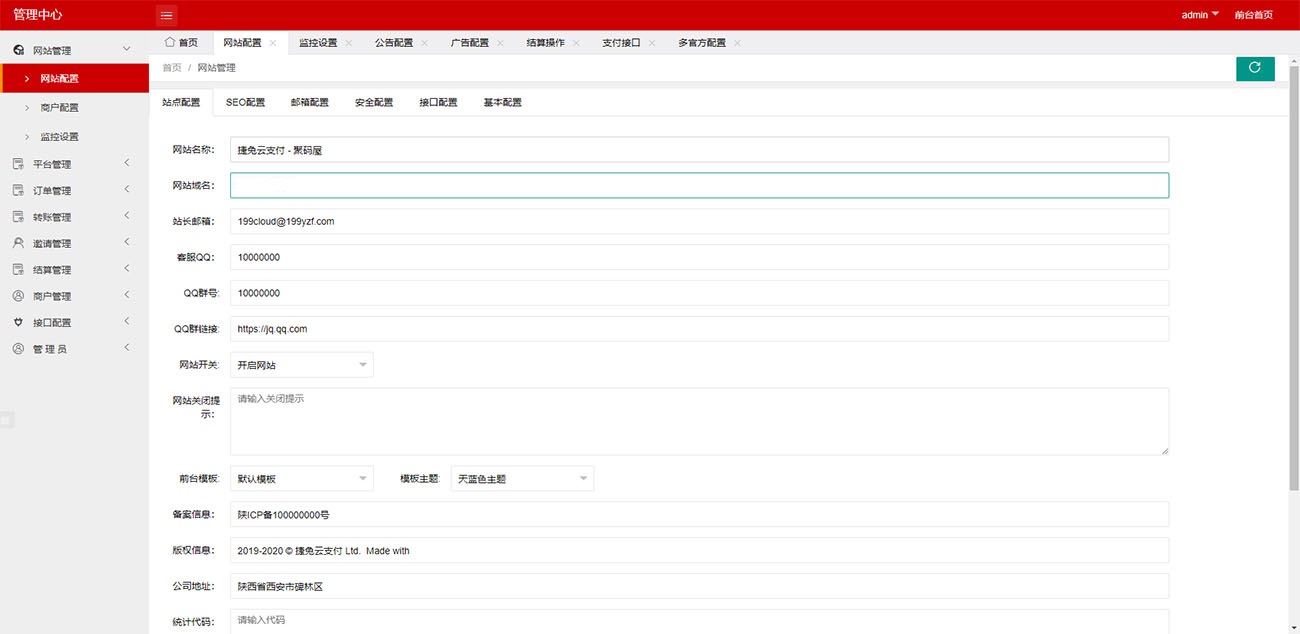The image size is (1300, 634).
Task: Click the green refresh button
Action: click(x=1255, y=68)
